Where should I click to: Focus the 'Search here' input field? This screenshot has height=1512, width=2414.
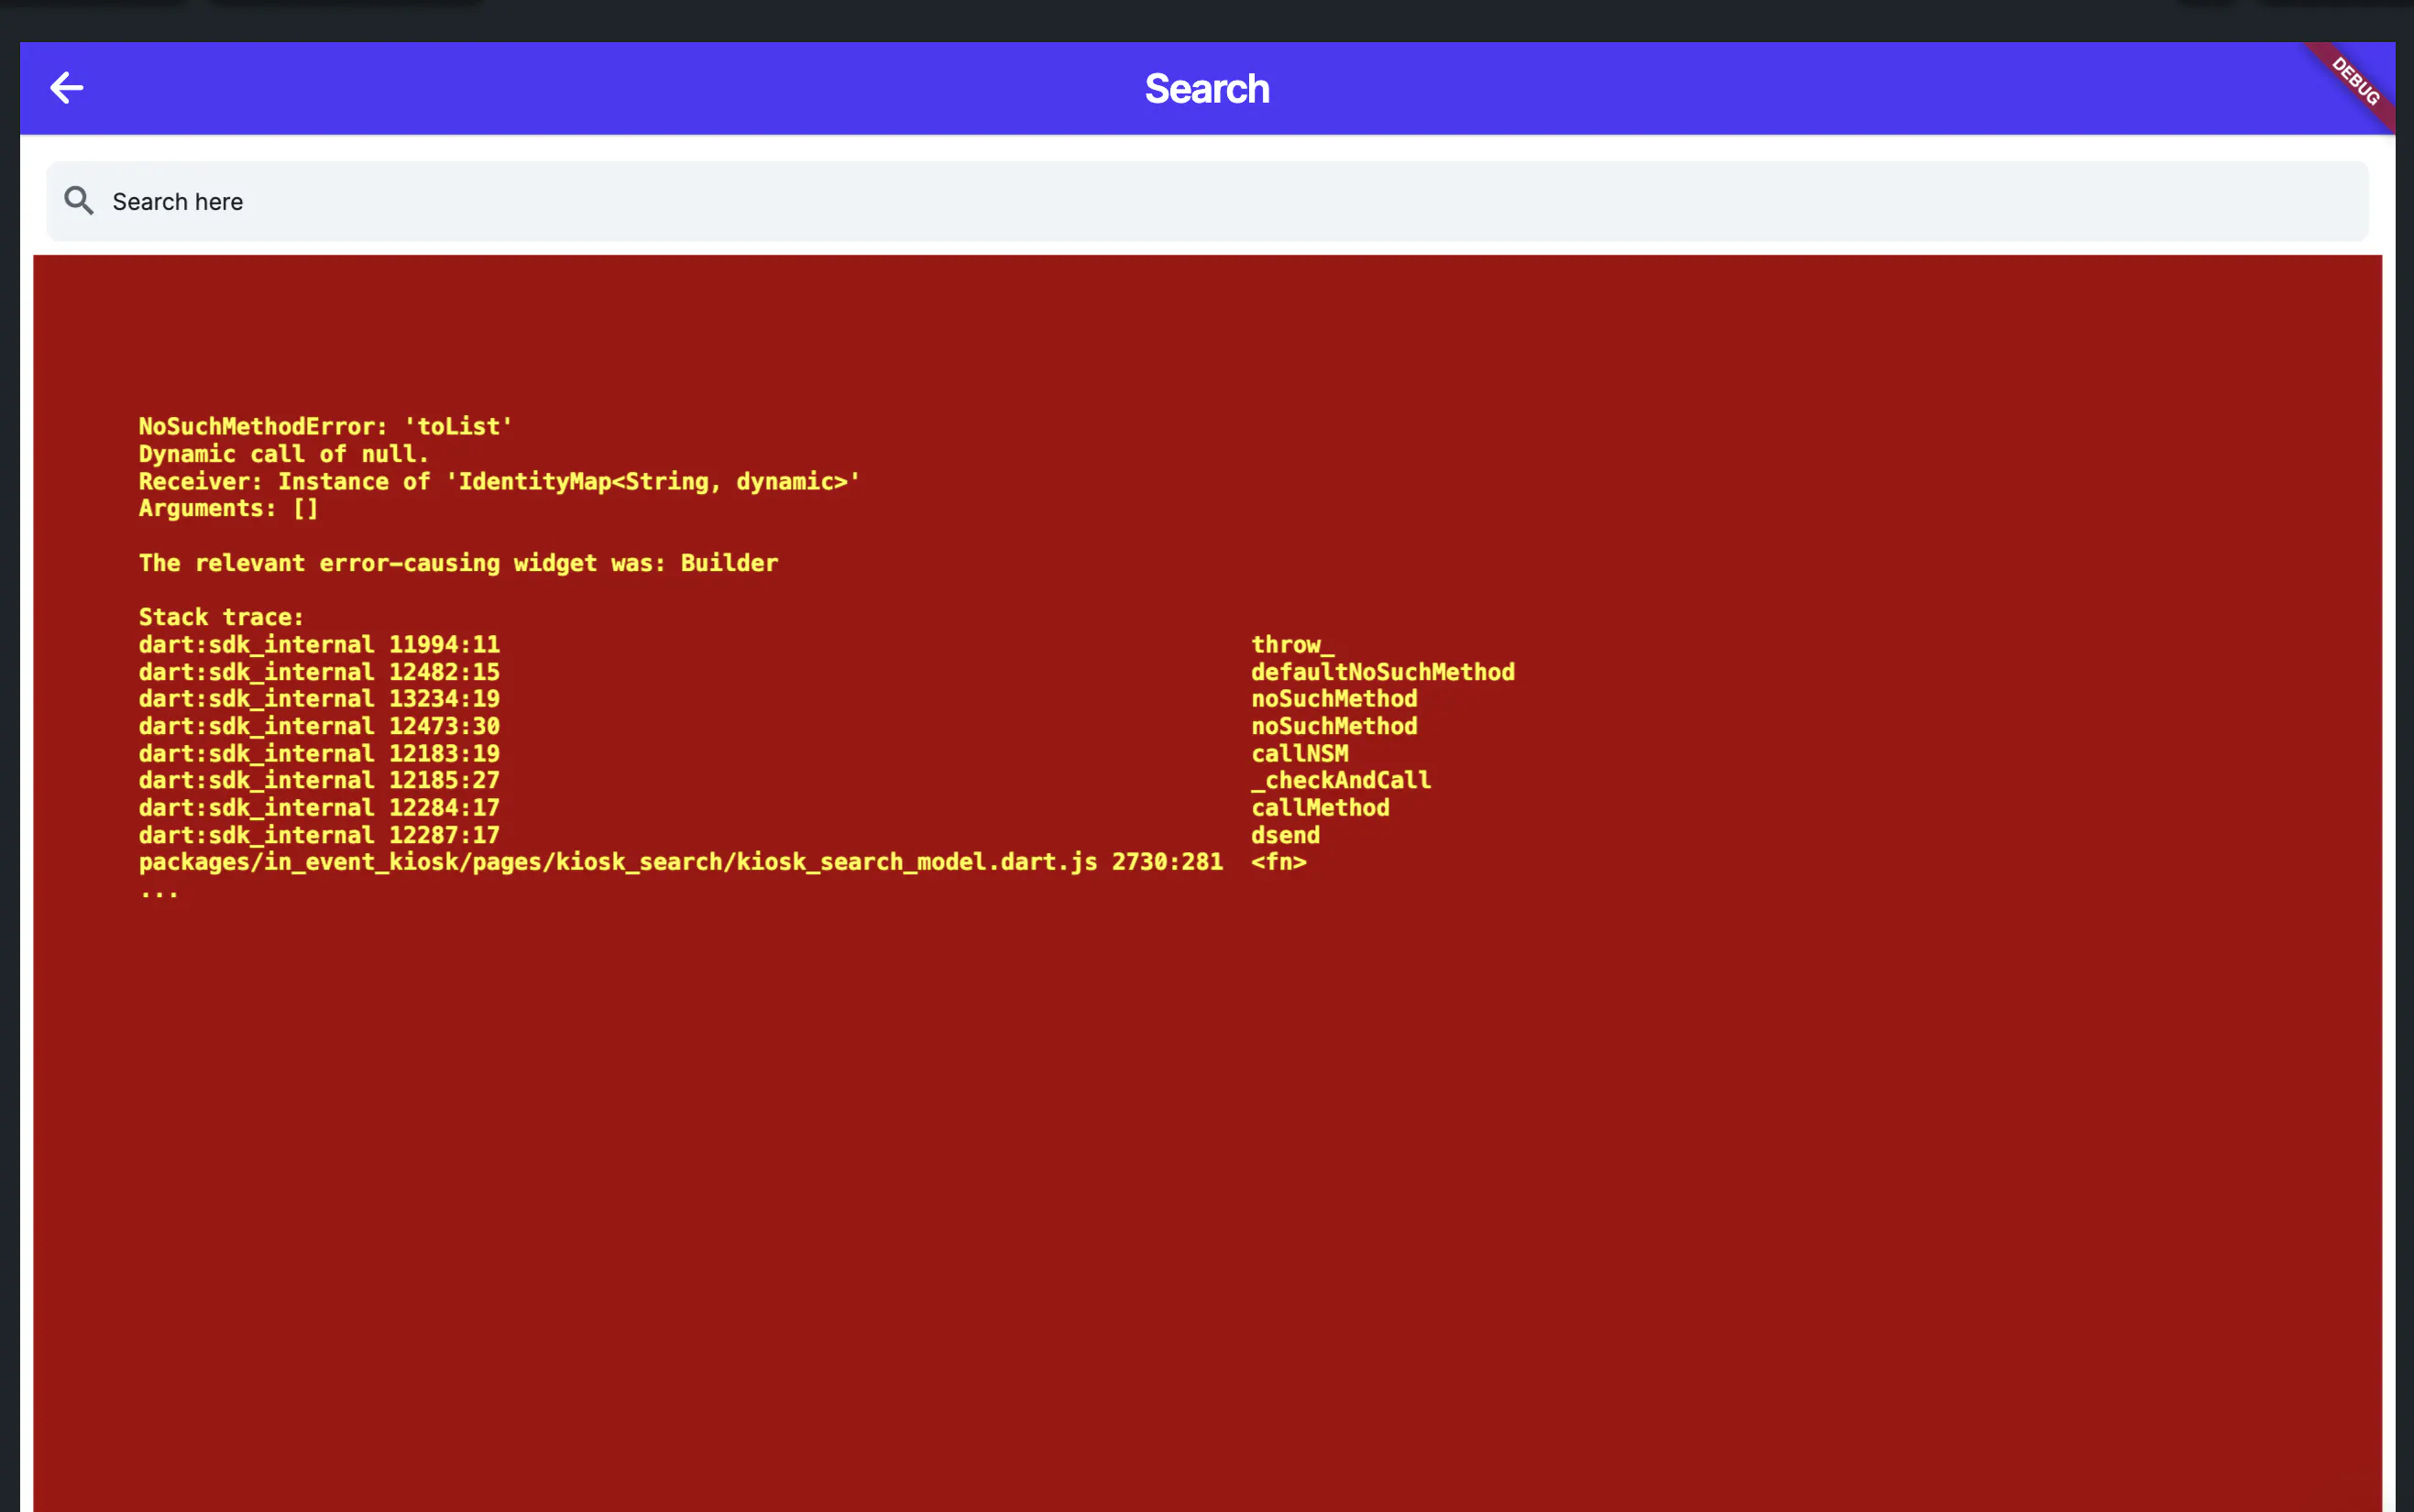1200,201
